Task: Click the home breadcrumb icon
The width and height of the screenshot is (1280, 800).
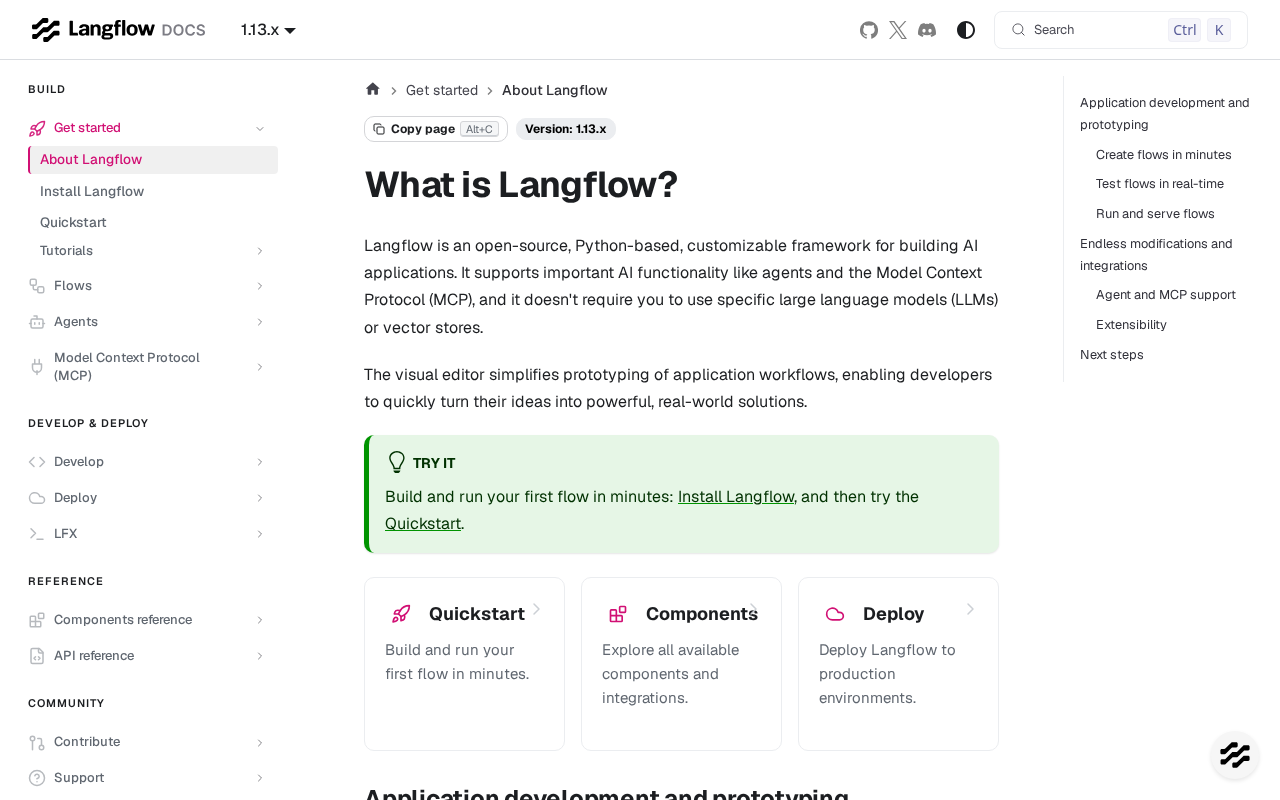Action: coord(373,89)
